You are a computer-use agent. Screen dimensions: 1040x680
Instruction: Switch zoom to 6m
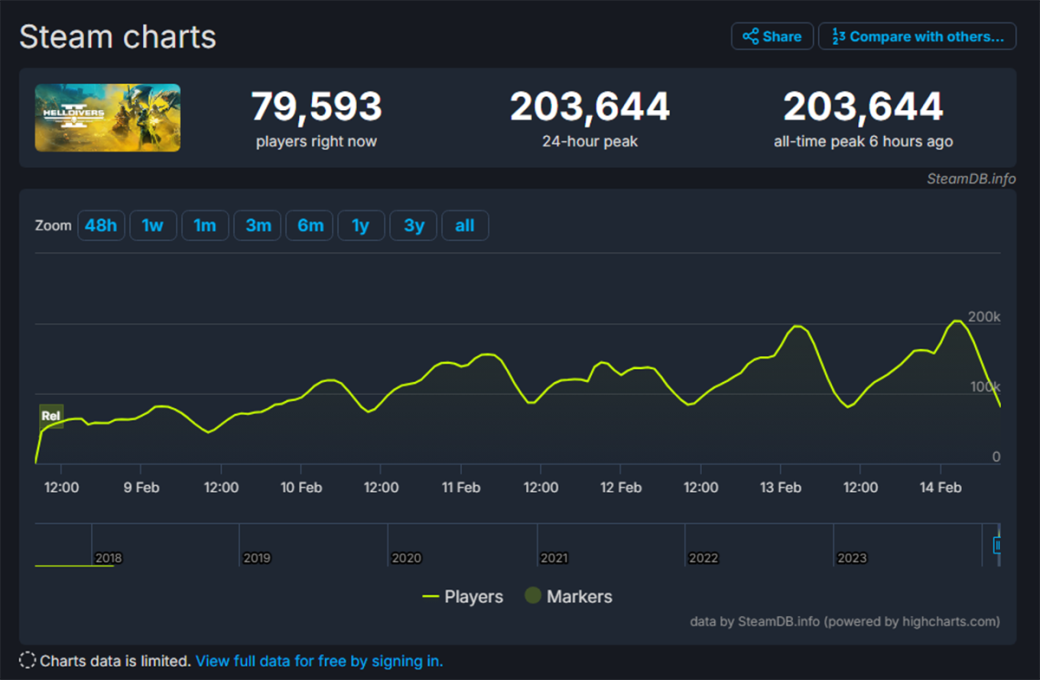pos(310,226)
